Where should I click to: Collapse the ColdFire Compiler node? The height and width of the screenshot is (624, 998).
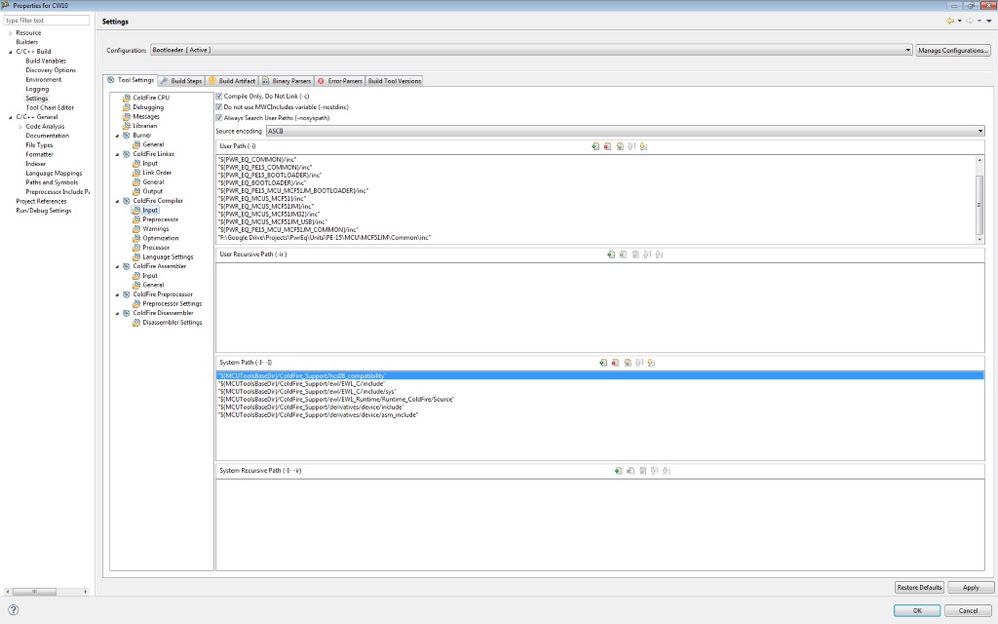pyautogui.click(x=117, y=201)
